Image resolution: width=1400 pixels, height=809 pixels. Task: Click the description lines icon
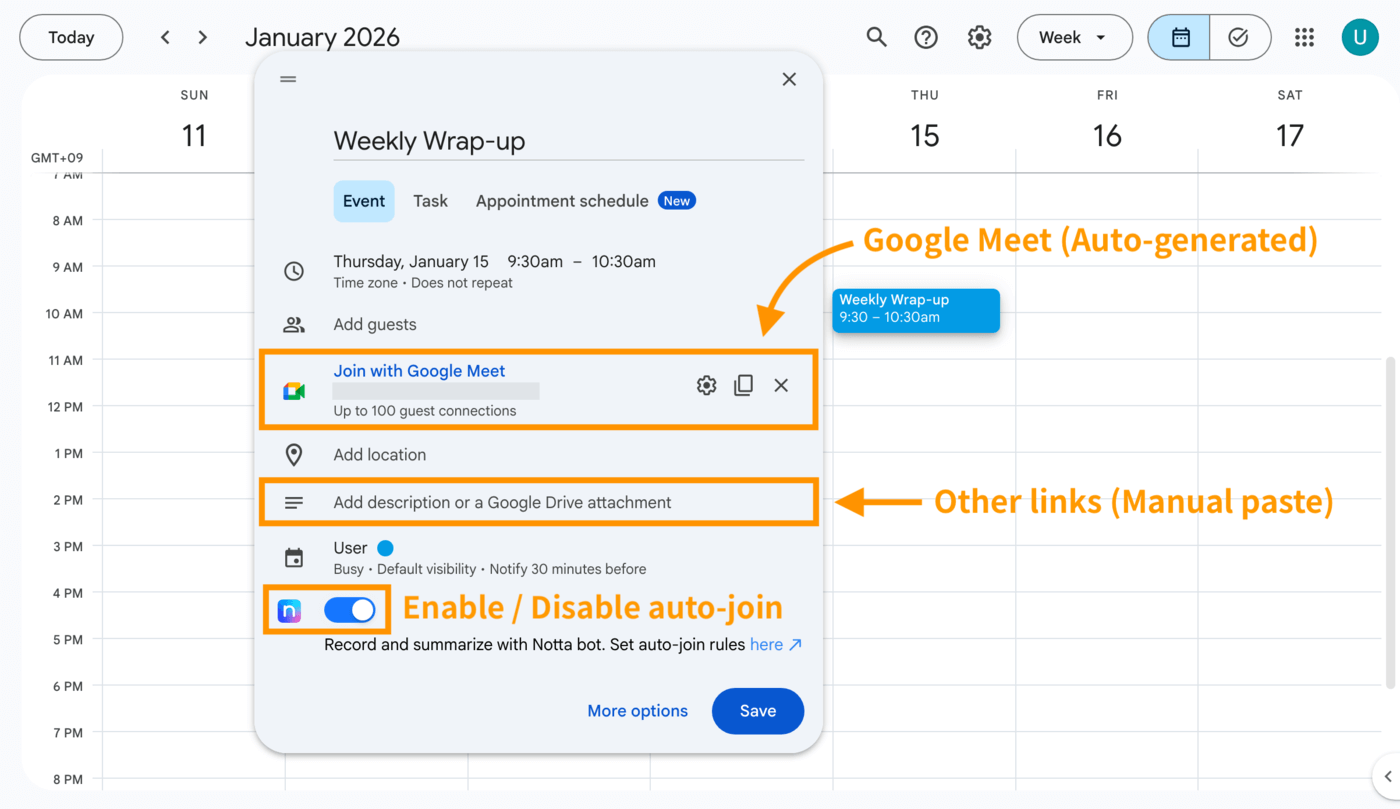coord(294,503)
